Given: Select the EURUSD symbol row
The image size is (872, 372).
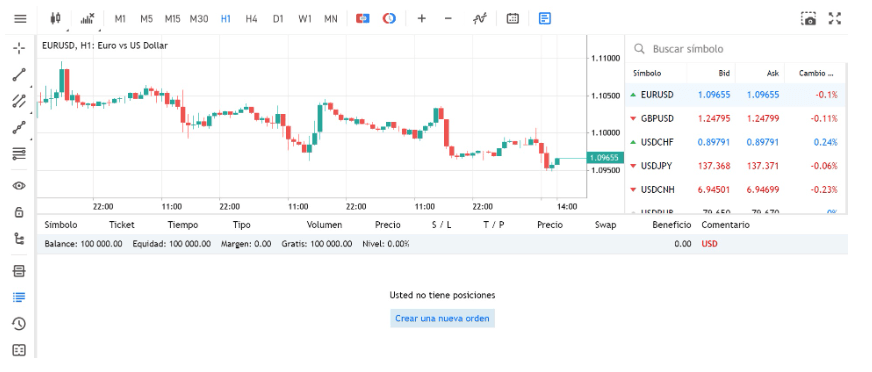Looking at the screenshot, I should (736, 95).
